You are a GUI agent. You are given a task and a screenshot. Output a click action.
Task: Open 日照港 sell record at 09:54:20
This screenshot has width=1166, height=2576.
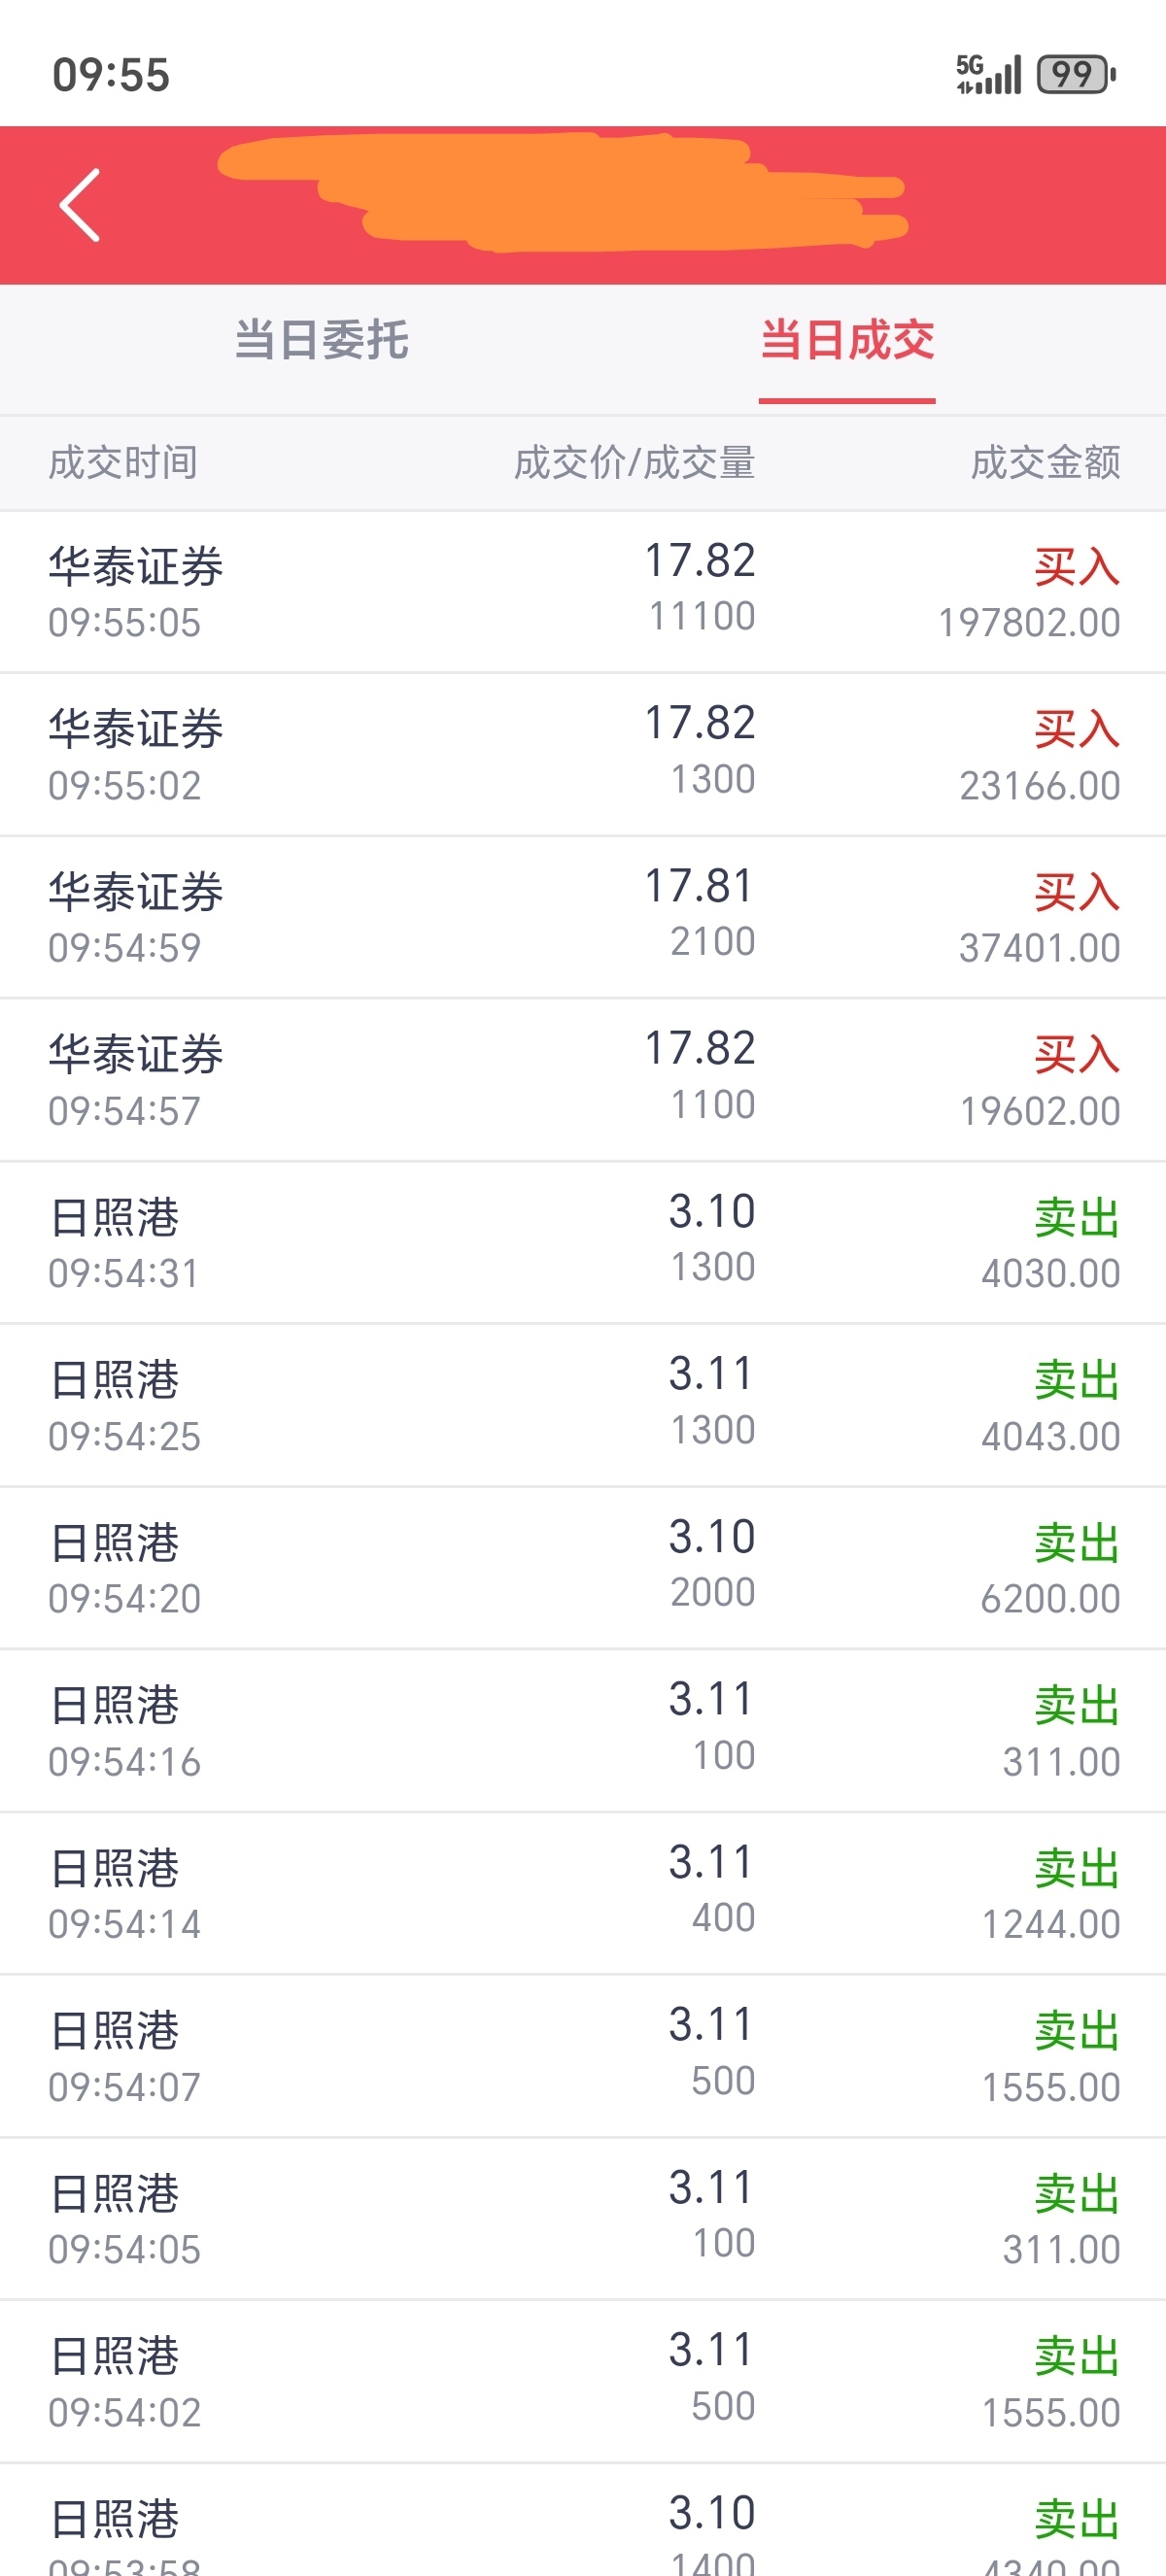point(583,1568)
